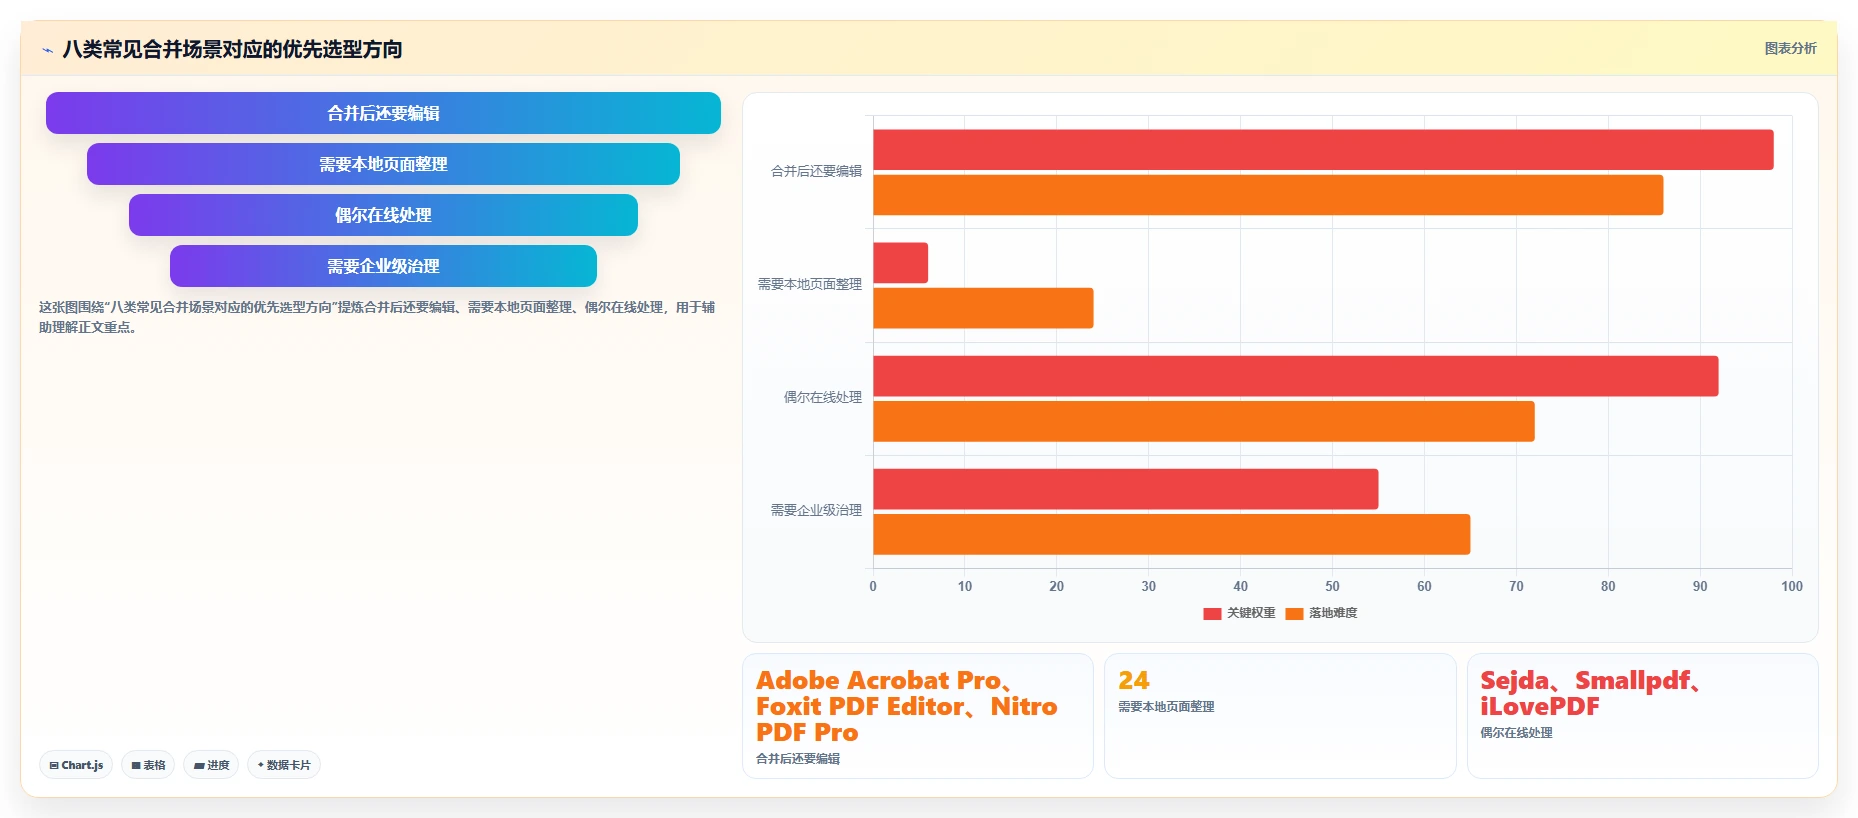Click the Chart.js tag chip
Image resolution: width=1858 pixels, height=818 pixels.
coord(76,765)
